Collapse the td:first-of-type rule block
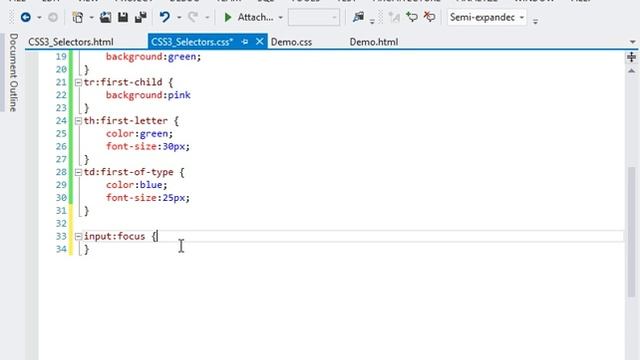Viewport: 640px width, 360px height. (78, 172)
